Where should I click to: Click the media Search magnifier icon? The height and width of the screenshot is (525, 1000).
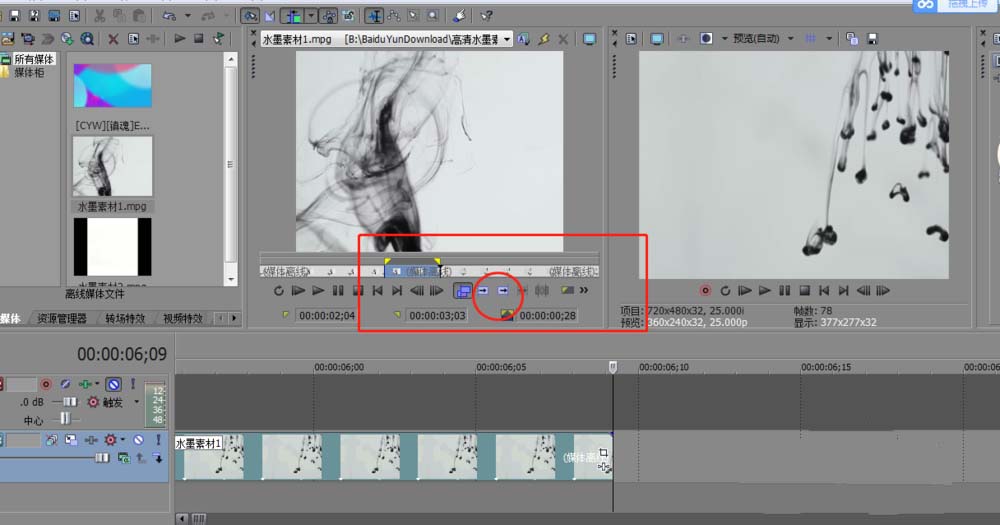87,39
